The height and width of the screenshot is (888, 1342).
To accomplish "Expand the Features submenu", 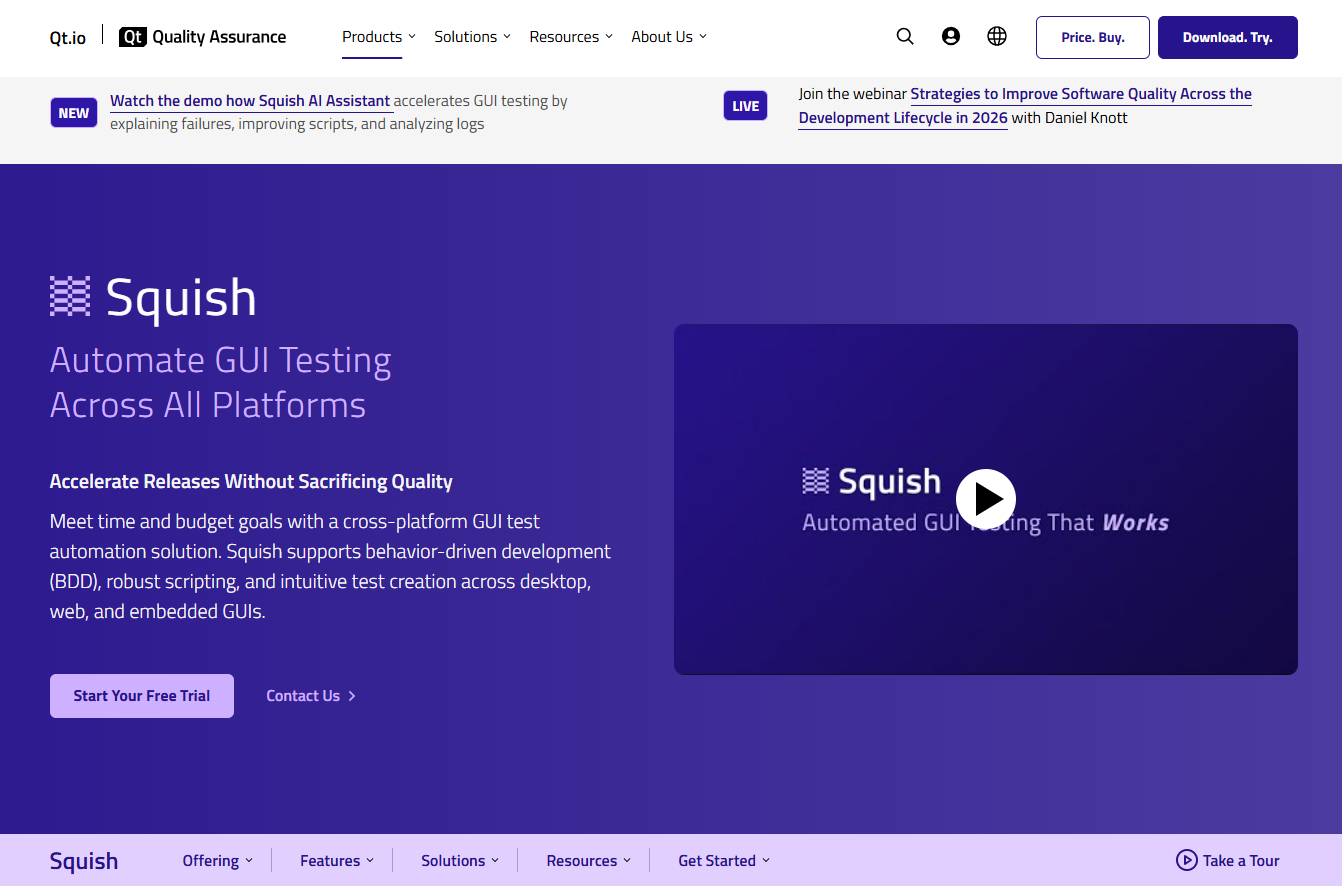I will tap(337, 861).
